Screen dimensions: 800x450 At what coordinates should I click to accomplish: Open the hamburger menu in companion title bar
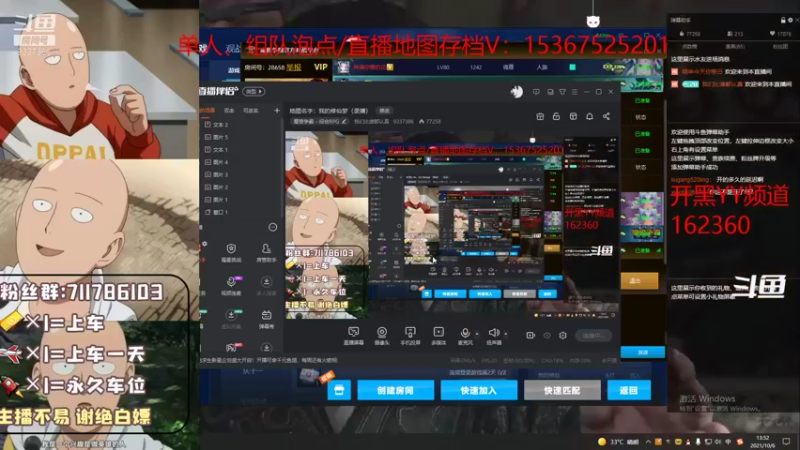574,92
